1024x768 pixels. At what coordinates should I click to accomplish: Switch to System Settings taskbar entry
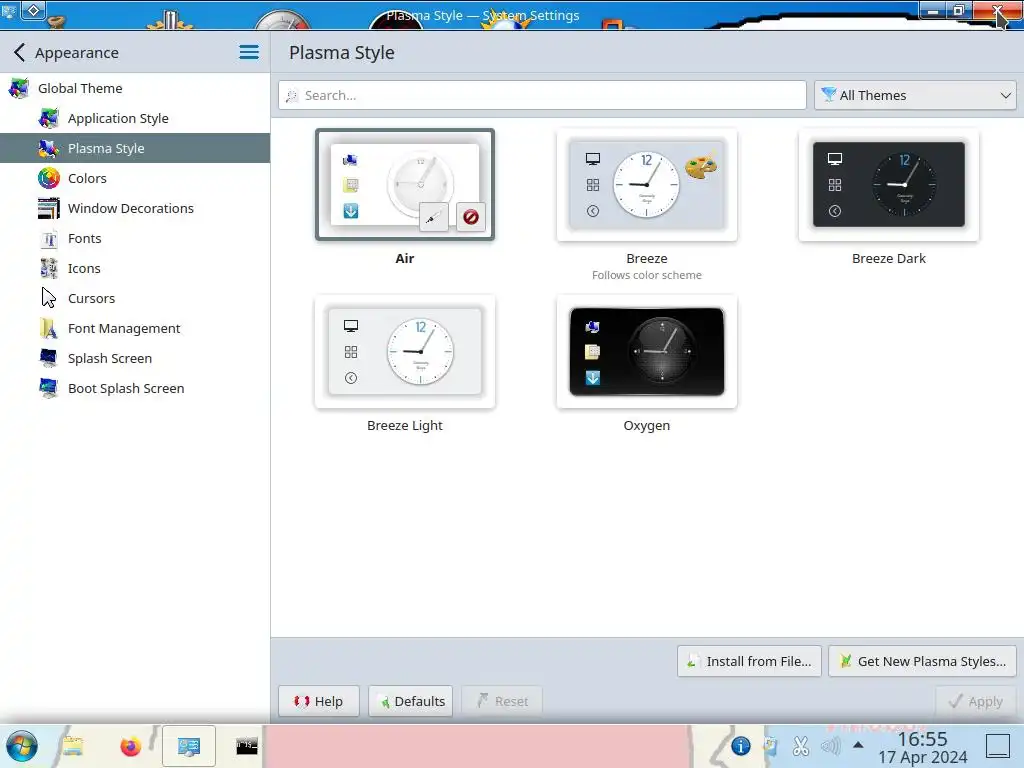click(189, 746)
